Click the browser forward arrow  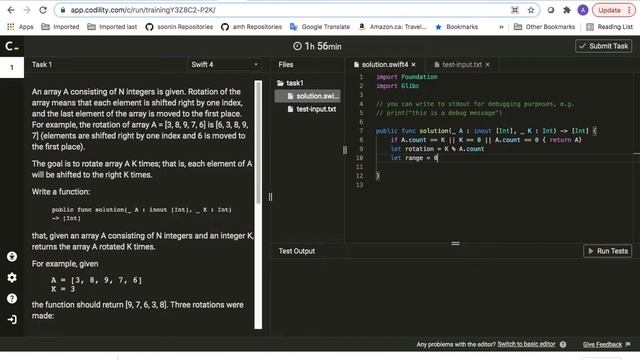pos(27,10)
